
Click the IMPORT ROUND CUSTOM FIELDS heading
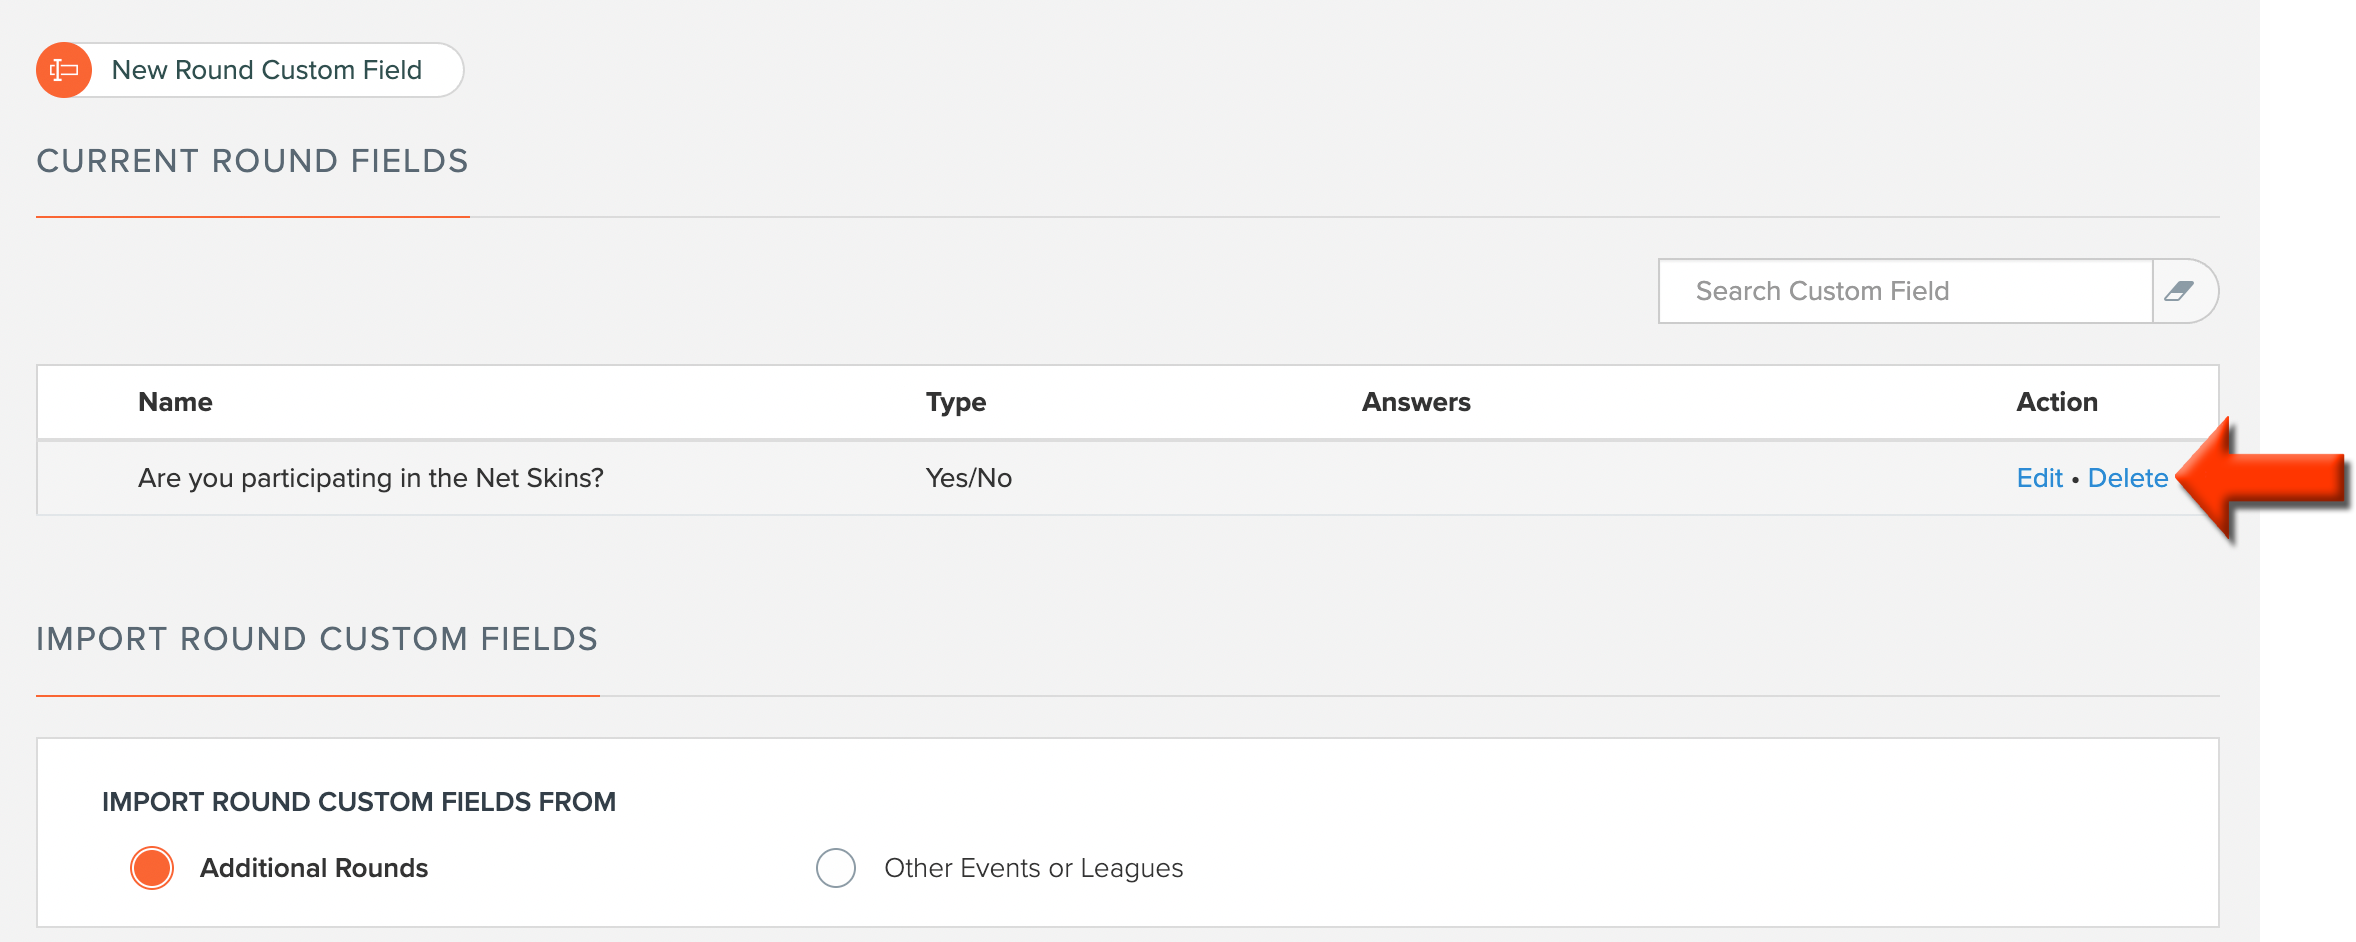[317, 639]
